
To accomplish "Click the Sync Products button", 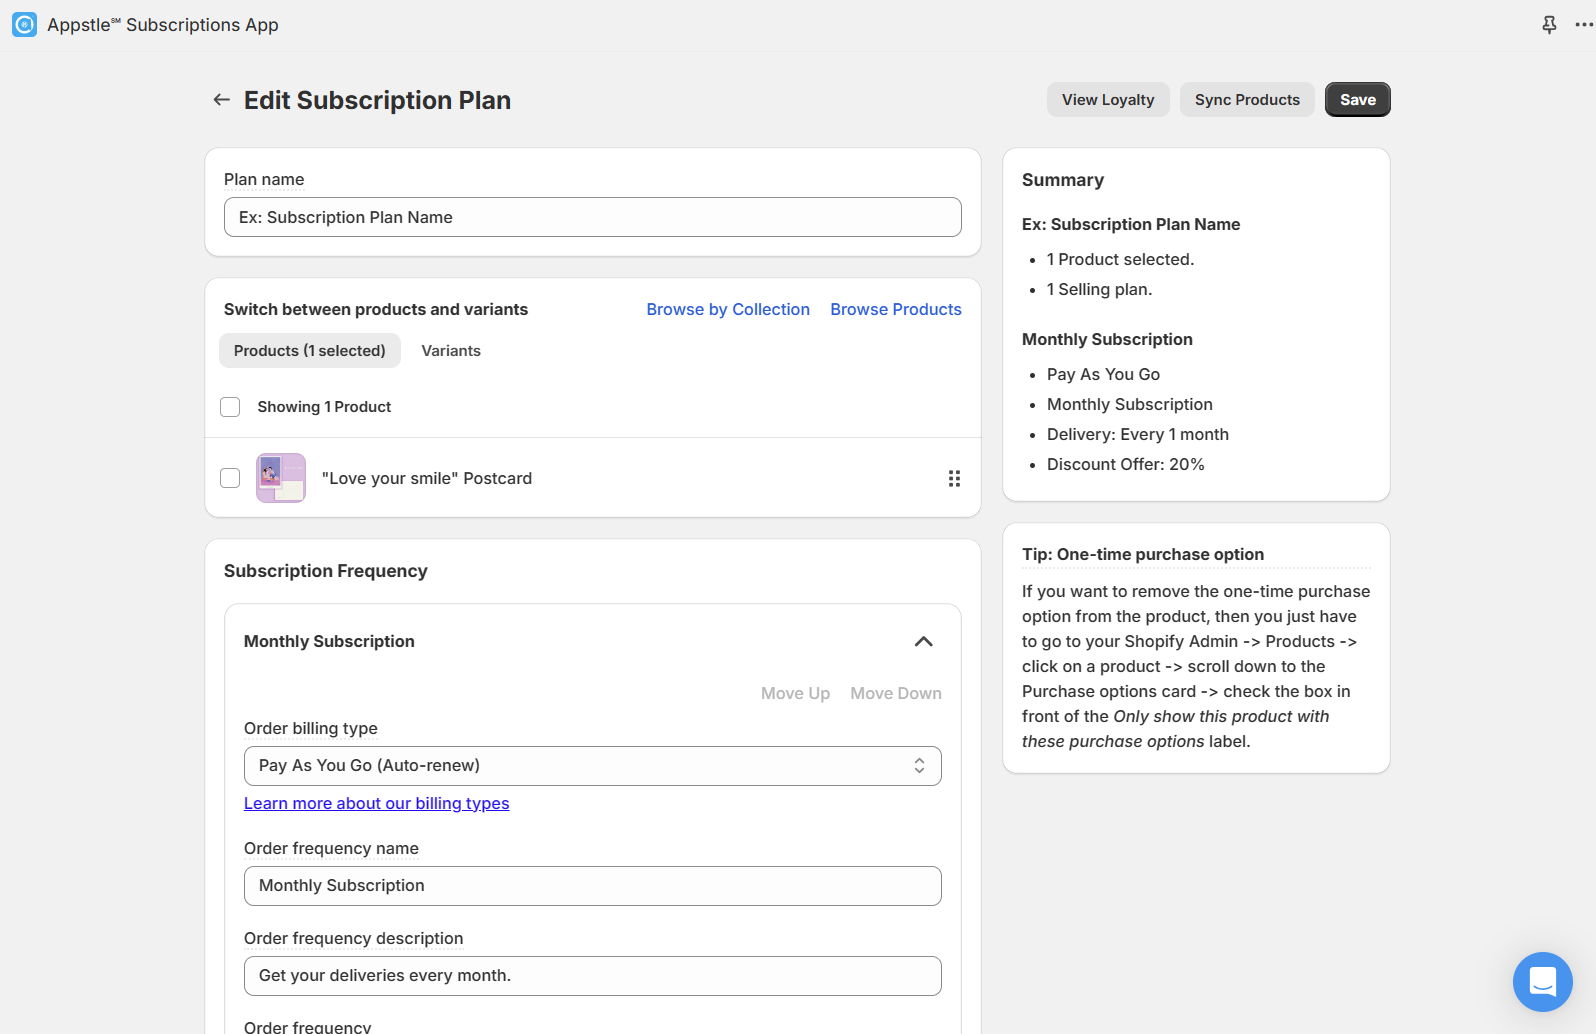I will point(1247,100).
